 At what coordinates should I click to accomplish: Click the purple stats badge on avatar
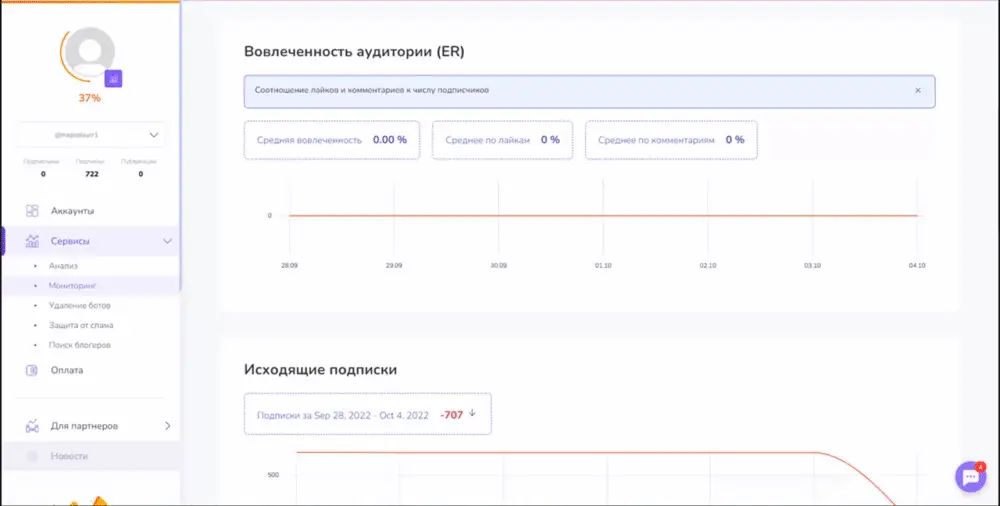pyautogui.click(x=113, y=78)
